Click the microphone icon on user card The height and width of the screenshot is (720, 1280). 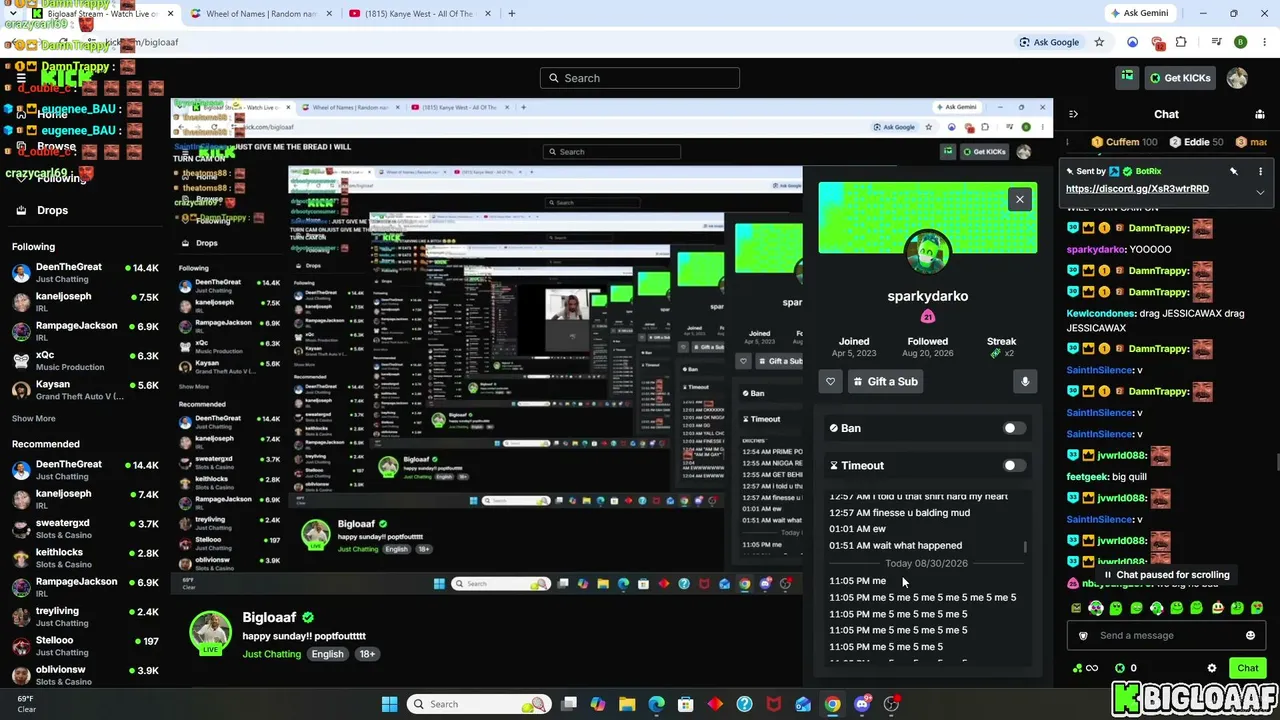pos(1024,381)
